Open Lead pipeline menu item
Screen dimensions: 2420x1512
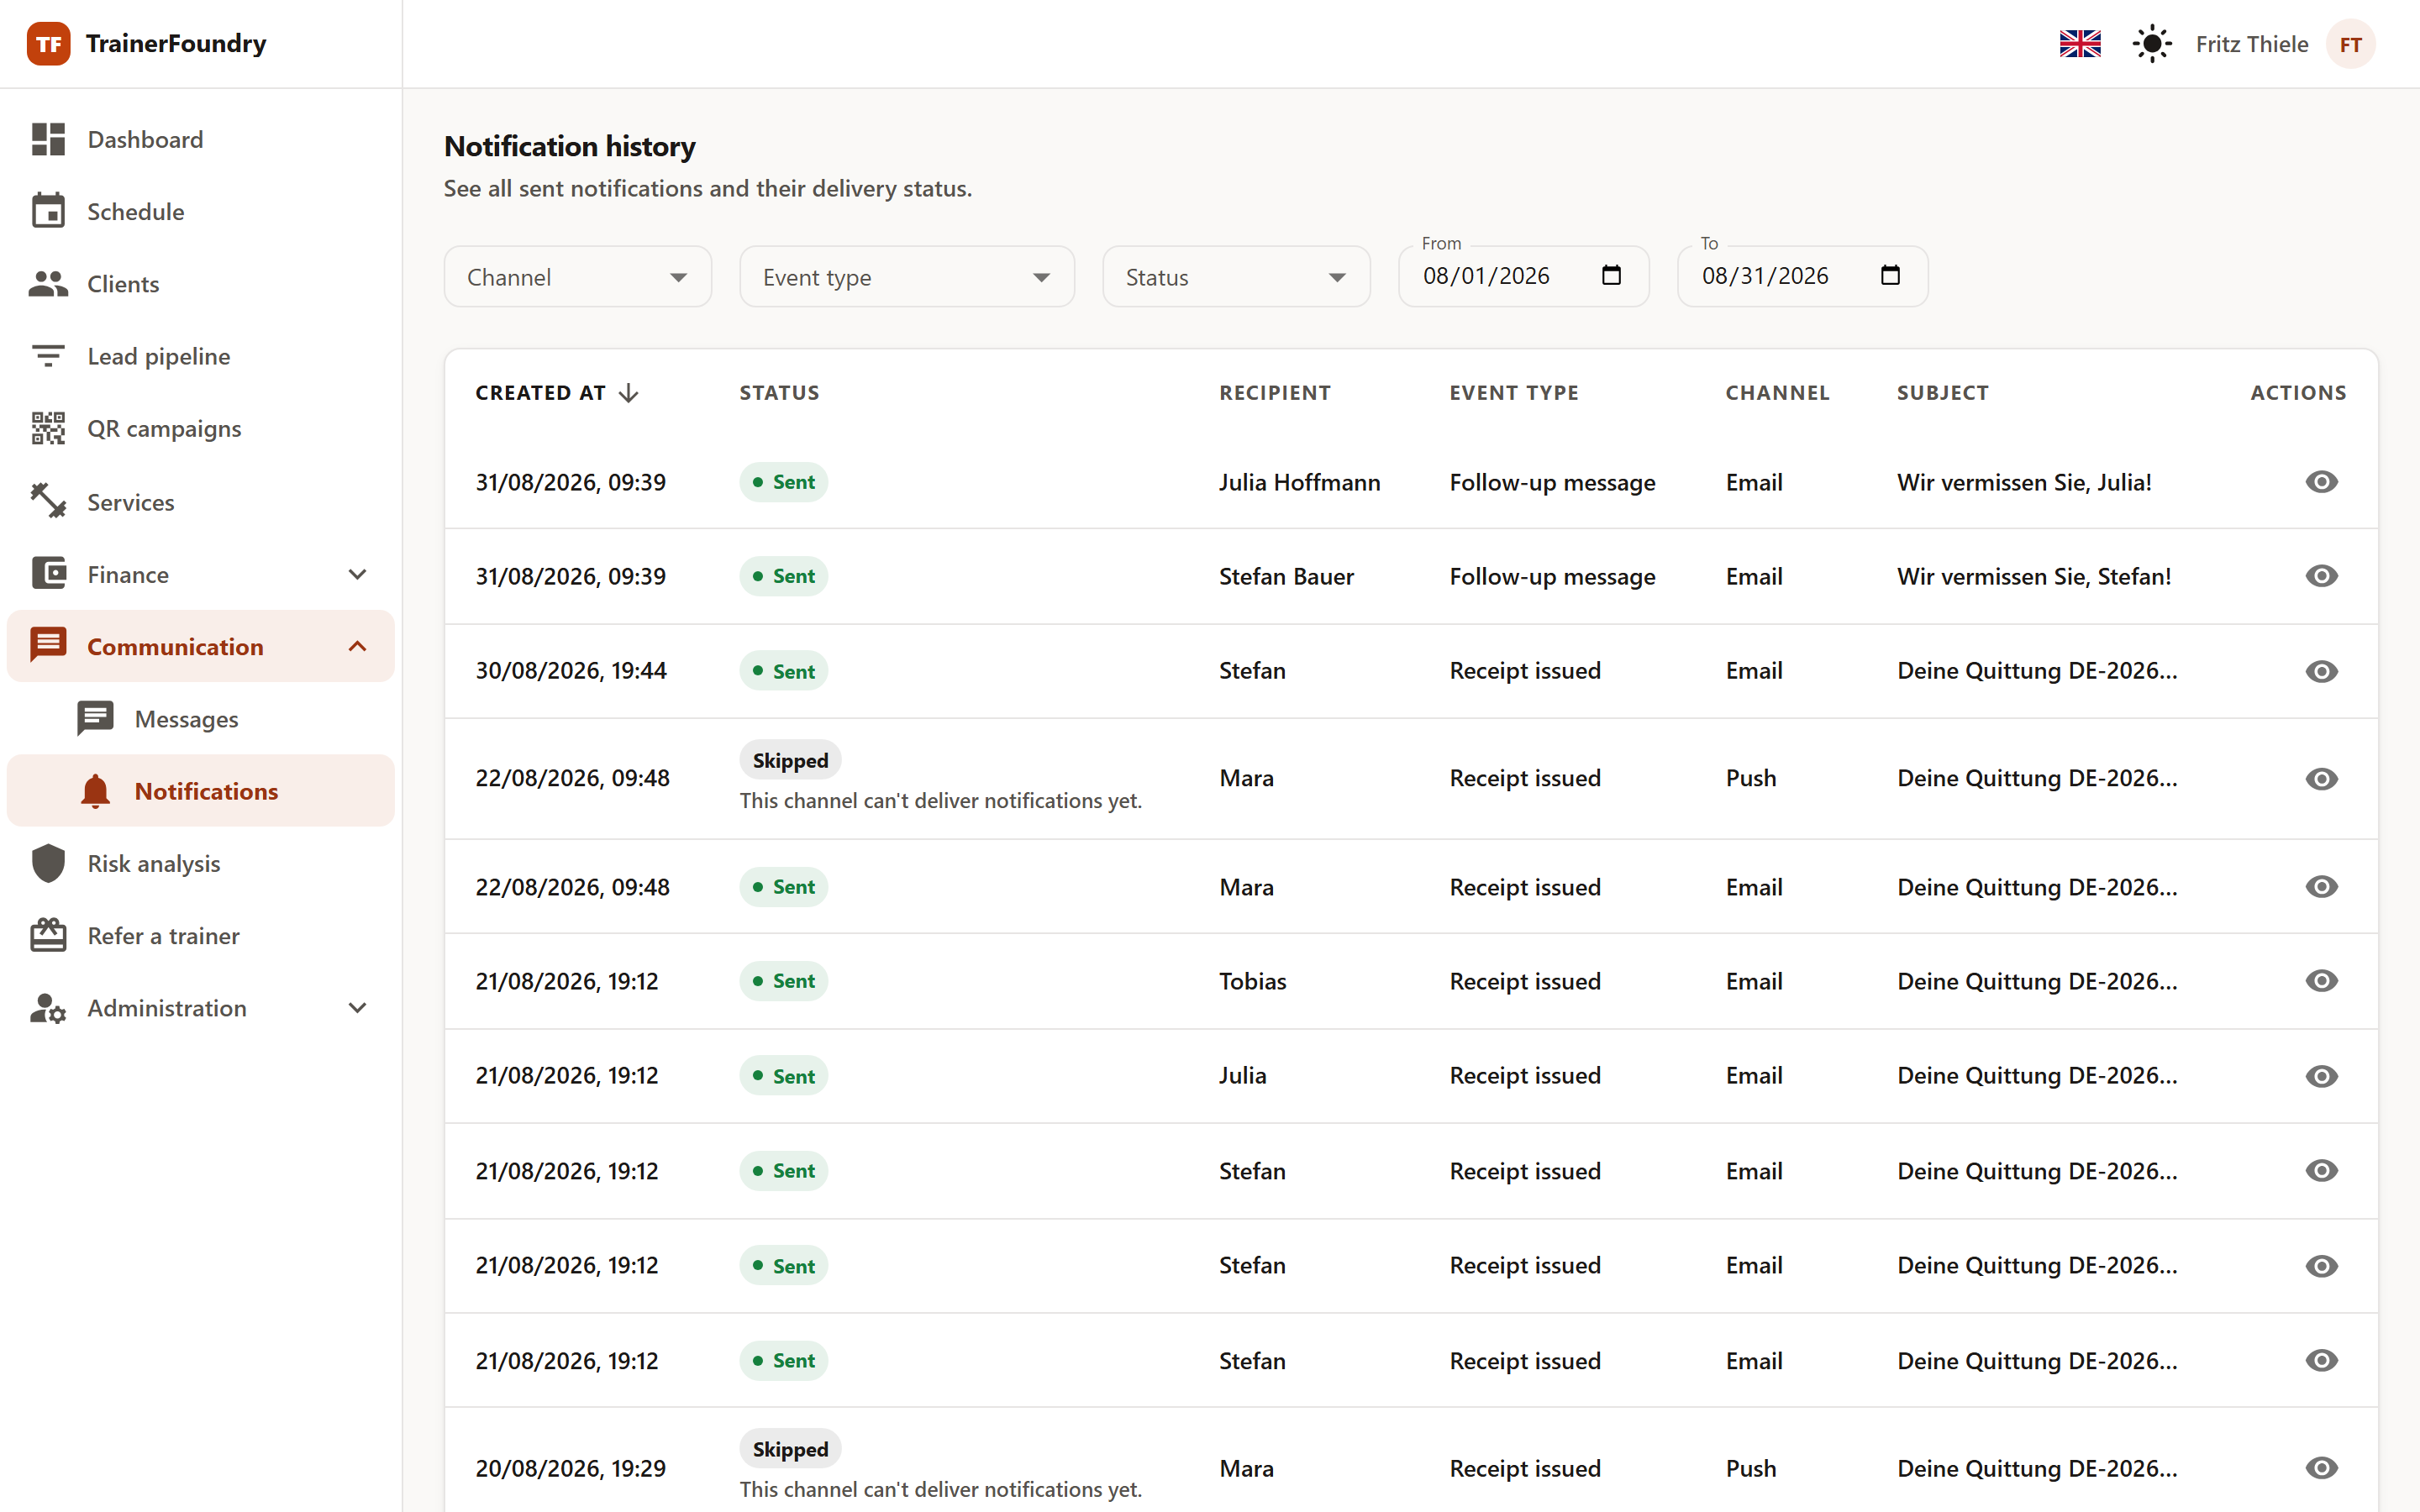(200, 356)
